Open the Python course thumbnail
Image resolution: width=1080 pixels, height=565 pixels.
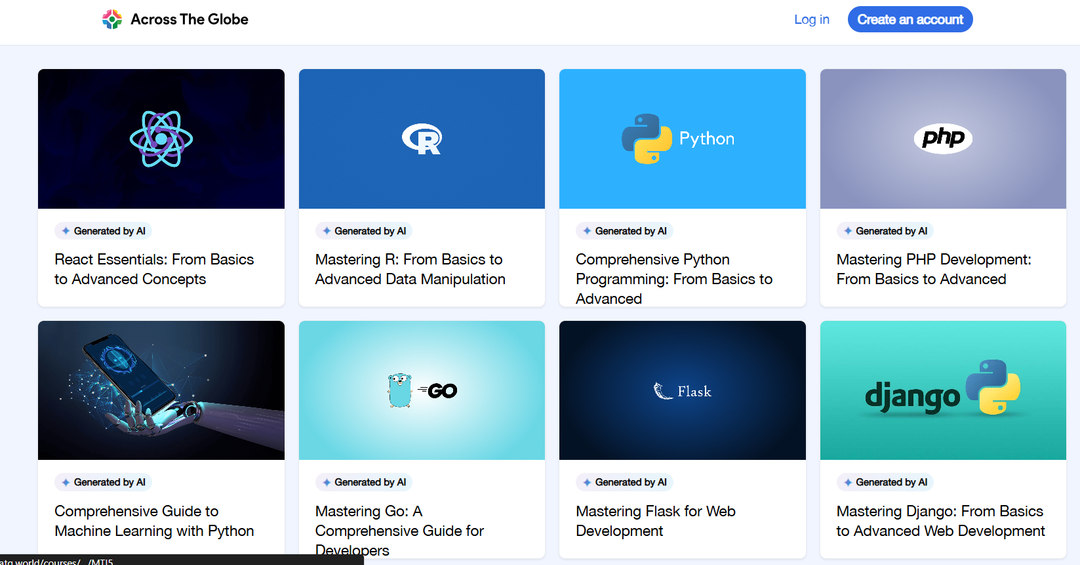coord(683,138)
